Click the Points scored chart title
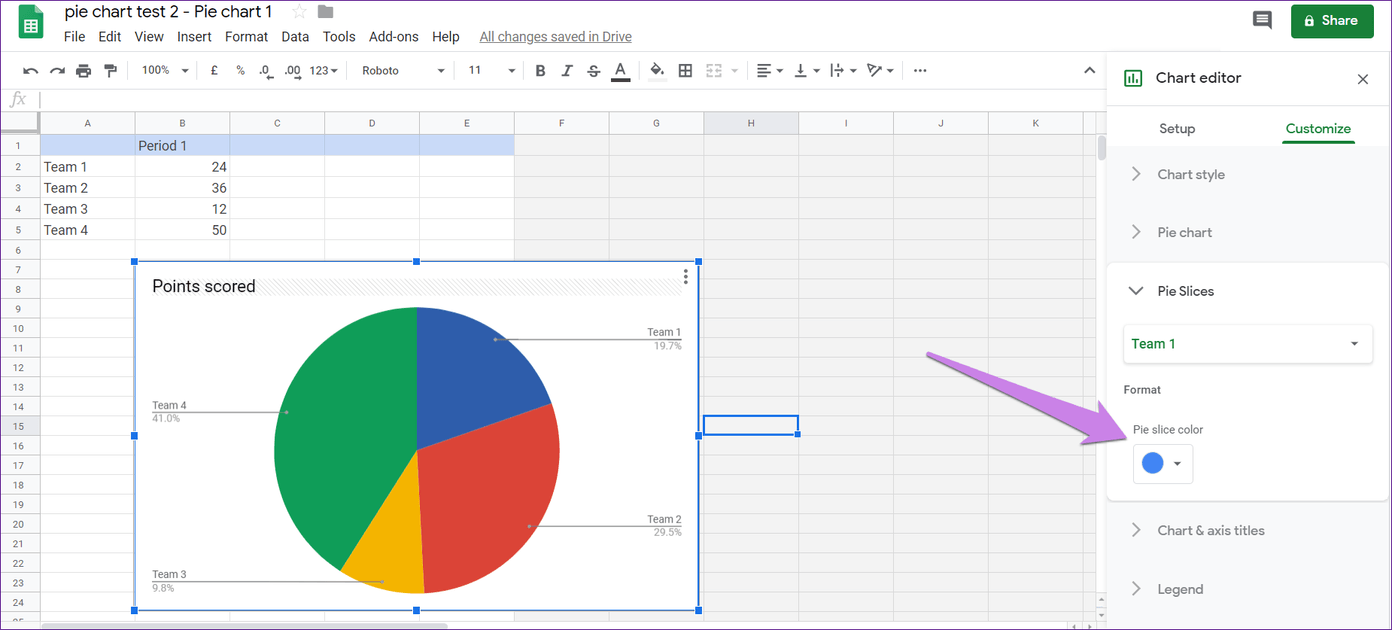Image resolution: width=1392 pixels, height=630 pixels. pyautogui.click(x=204, y=287)
